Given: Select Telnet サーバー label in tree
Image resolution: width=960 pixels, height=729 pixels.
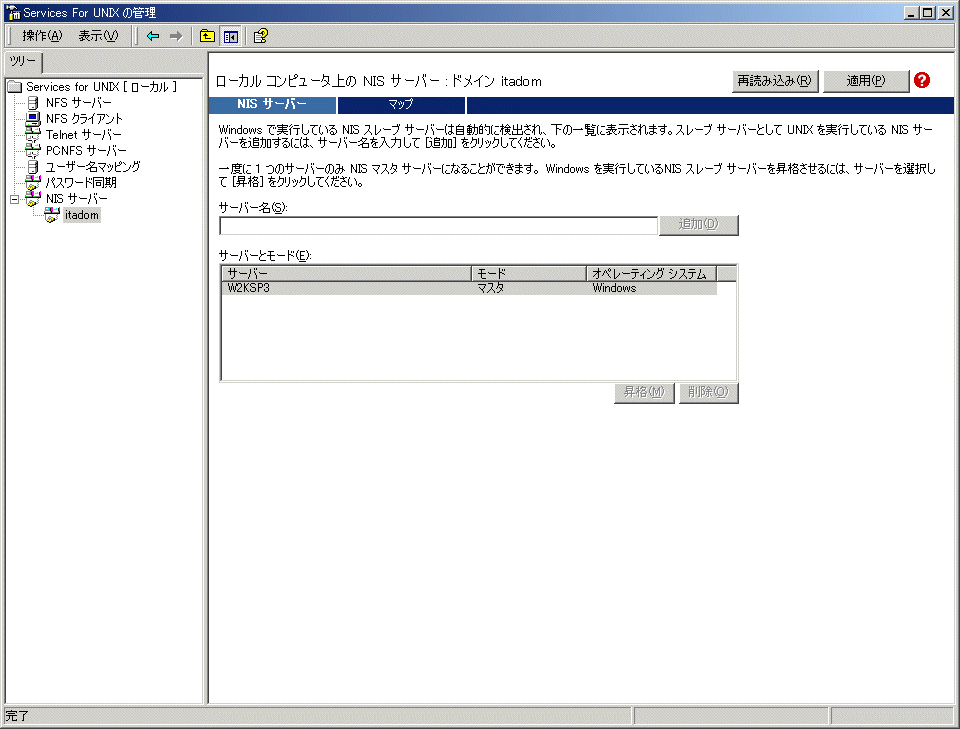Looking at the screenshot, I should 83,135.
